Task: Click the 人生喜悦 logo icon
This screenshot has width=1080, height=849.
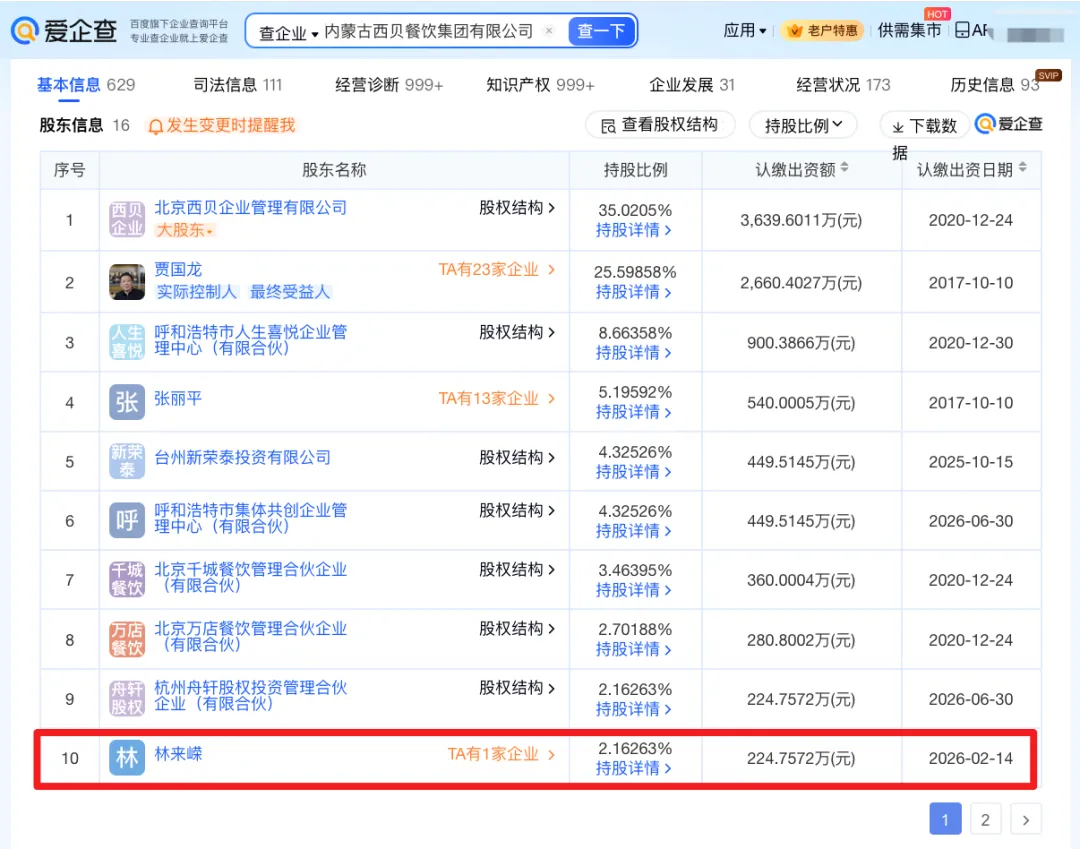Action: pyautogui.click(x=127, y=342)
